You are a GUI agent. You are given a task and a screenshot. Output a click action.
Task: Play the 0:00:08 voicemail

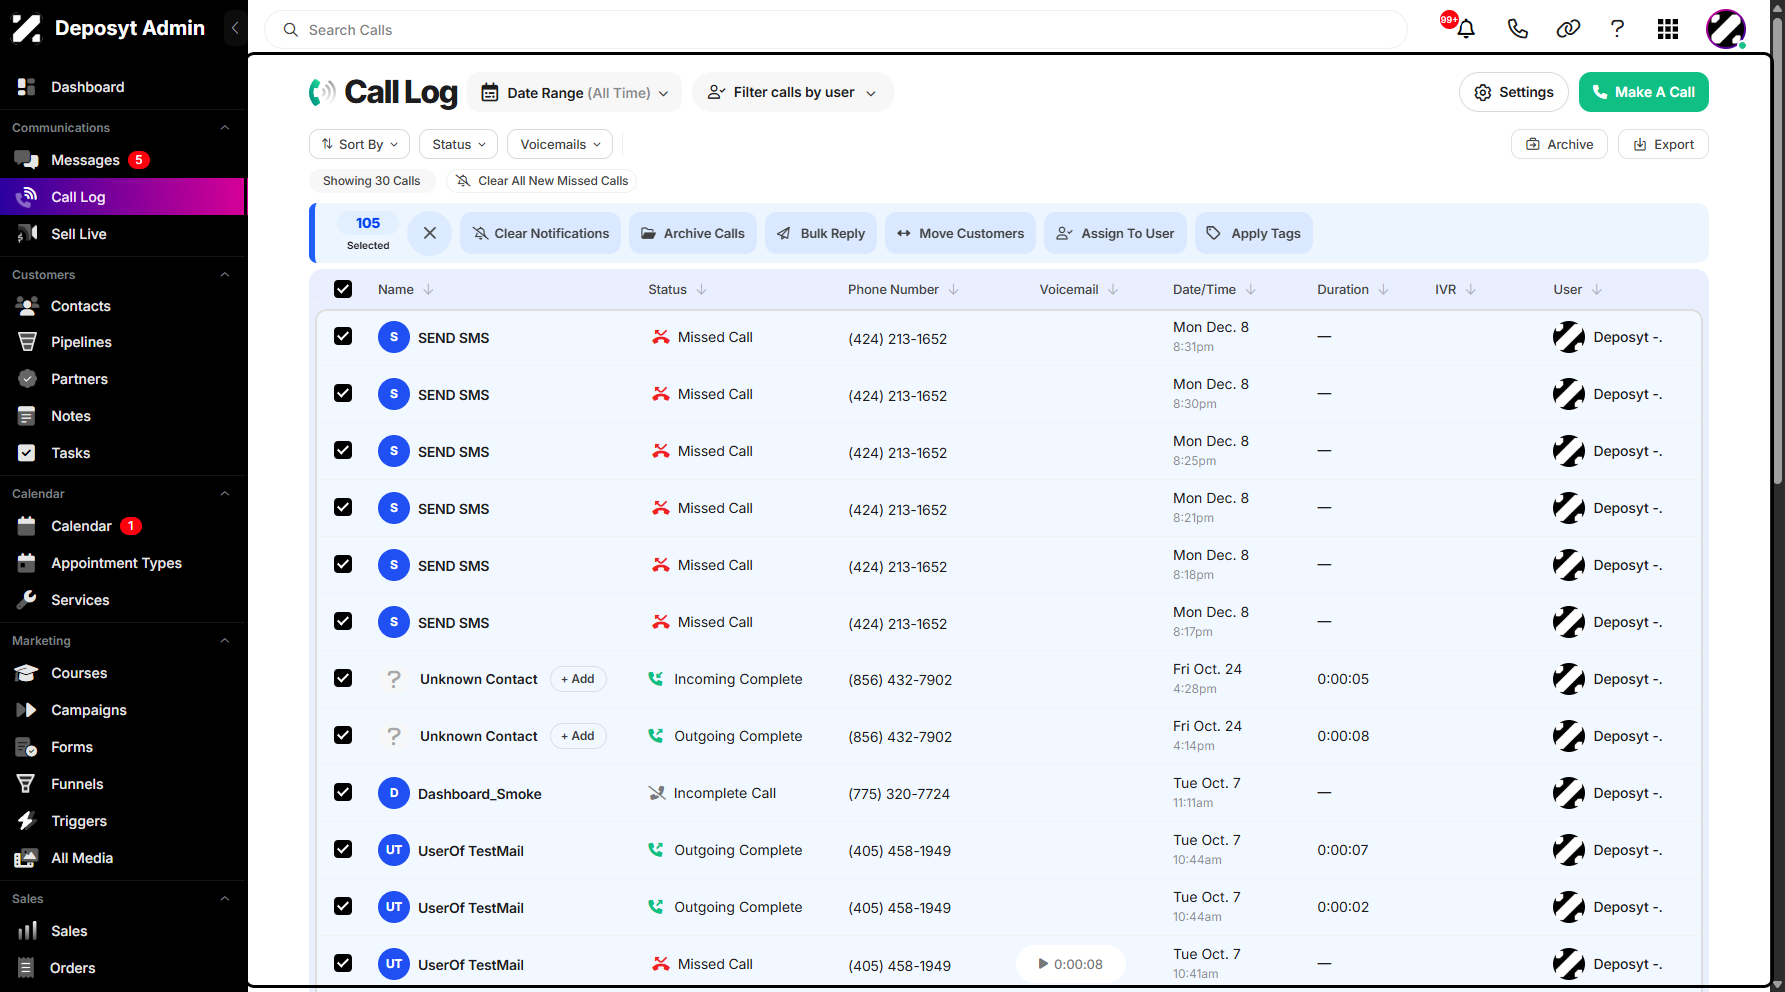1071,964
